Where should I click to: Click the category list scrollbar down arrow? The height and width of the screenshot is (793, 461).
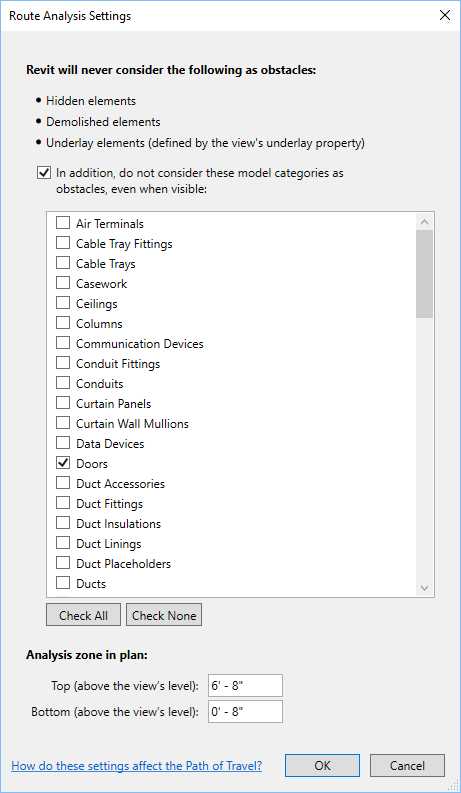pyautogui.click(x=425, y=588)
